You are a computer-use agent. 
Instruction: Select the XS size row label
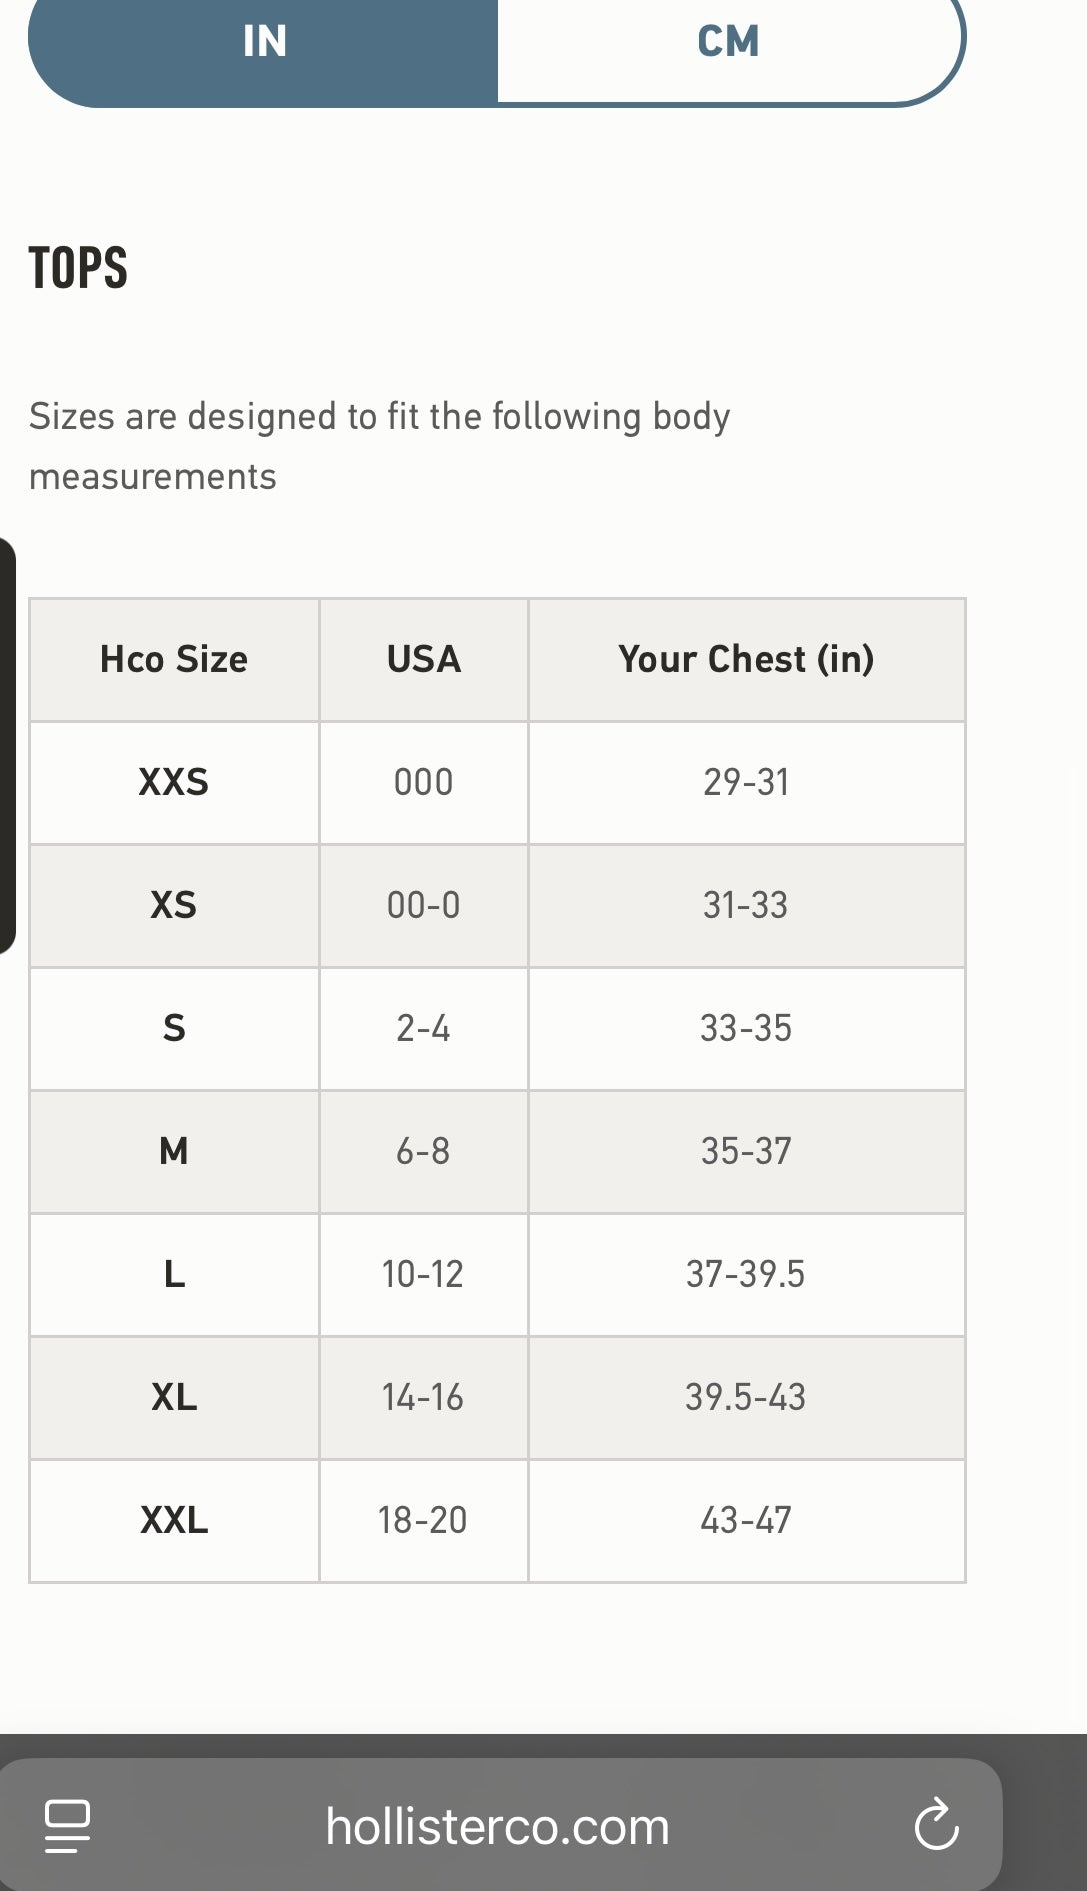tap(174, 905)
